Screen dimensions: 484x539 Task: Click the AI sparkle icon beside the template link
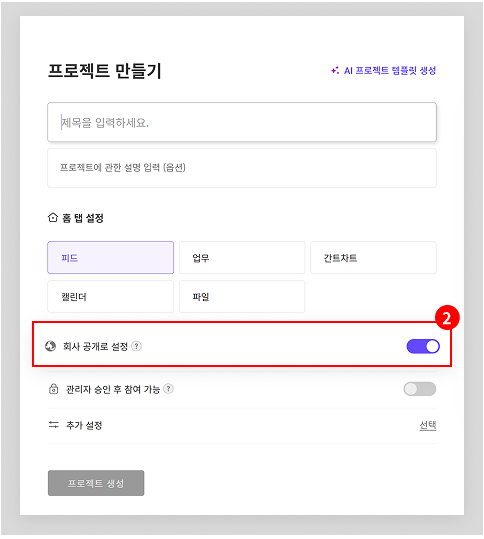pos(334,70)
